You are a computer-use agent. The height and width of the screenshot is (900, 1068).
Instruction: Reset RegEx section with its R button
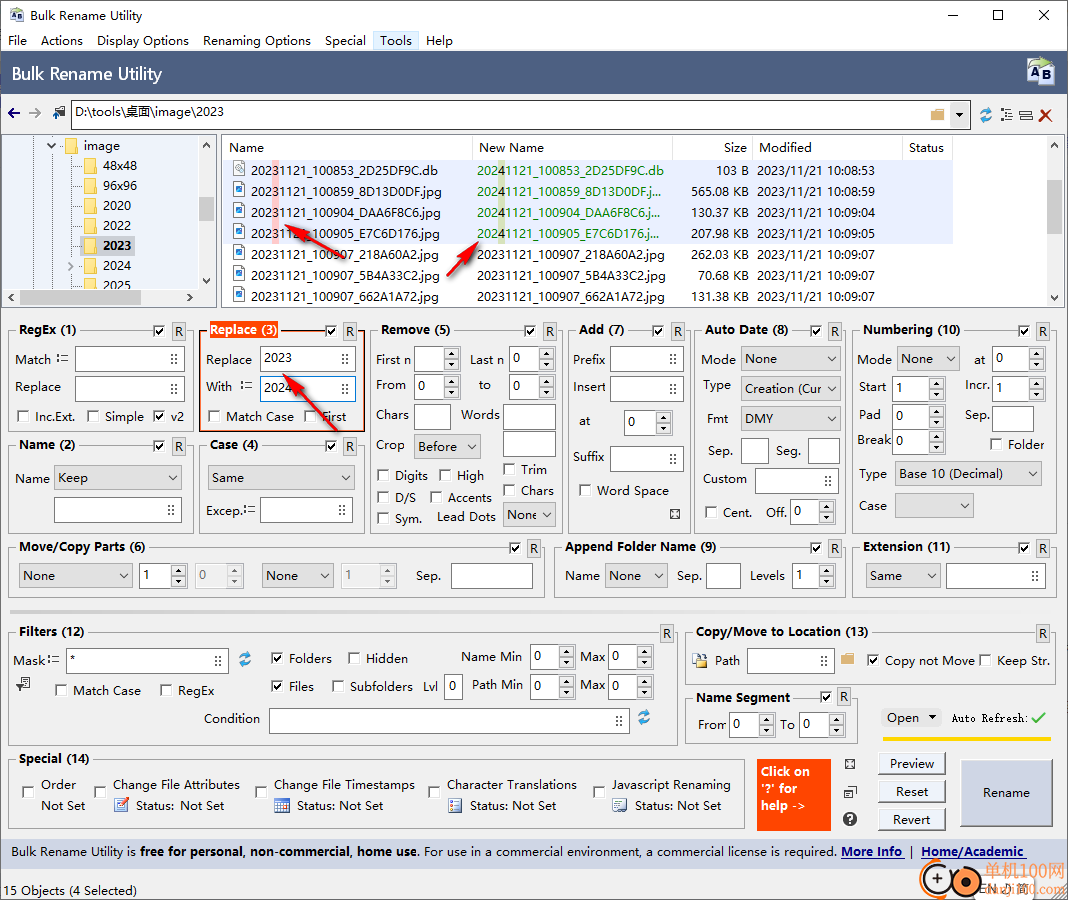click(x=178, y=332)
